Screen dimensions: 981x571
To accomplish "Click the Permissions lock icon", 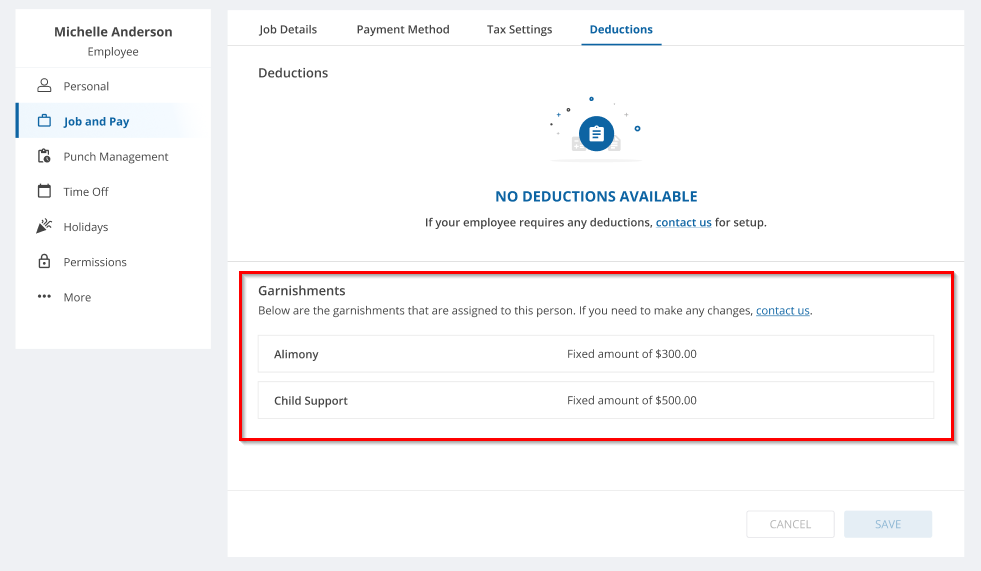I will click(x=44, y=261).
